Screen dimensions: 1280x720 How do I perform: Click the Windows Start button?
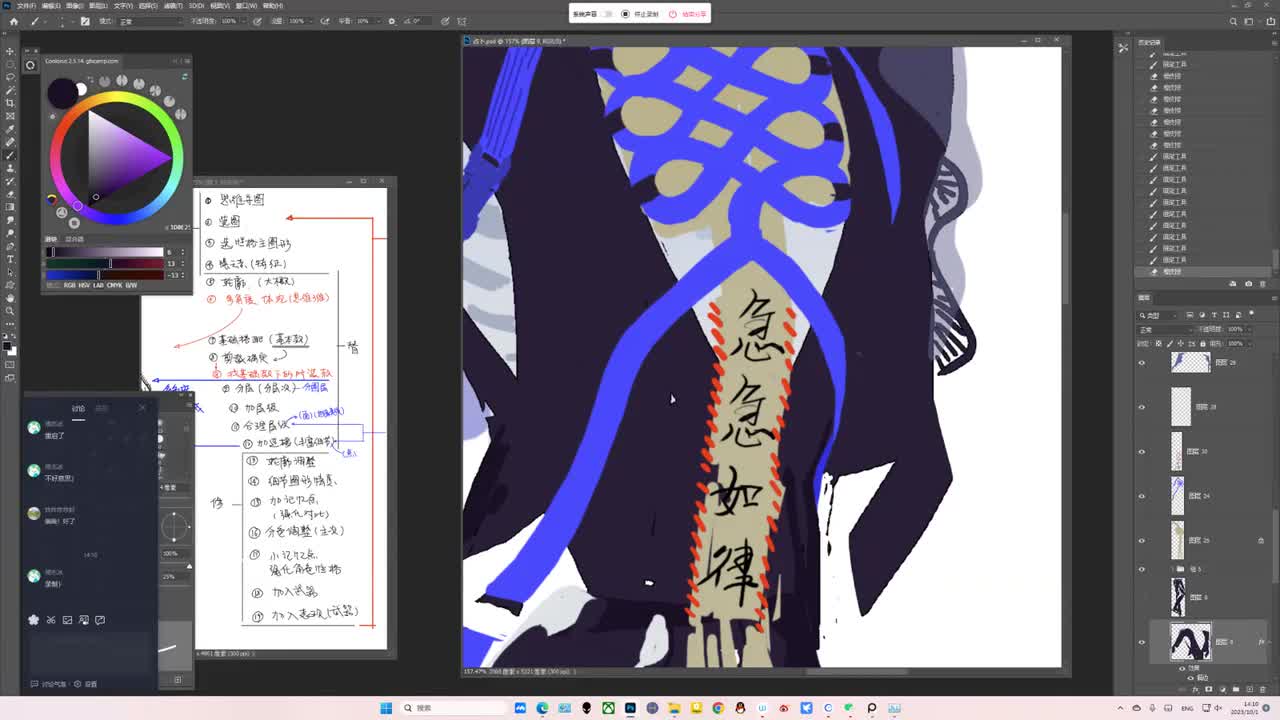tap(386, 708)
